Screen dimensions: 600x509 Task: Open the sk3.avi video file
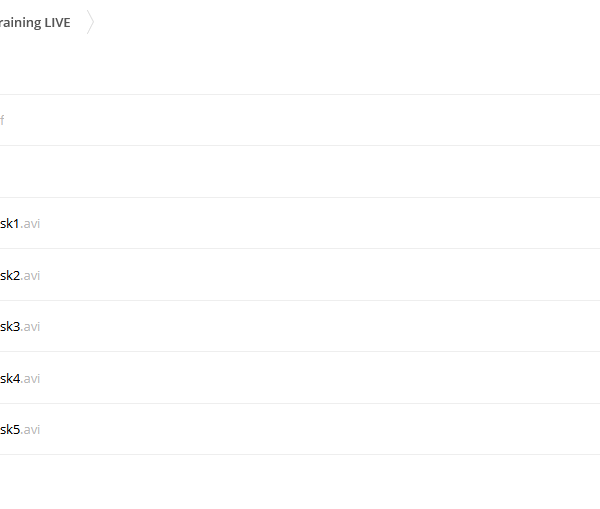click(20, 326)
